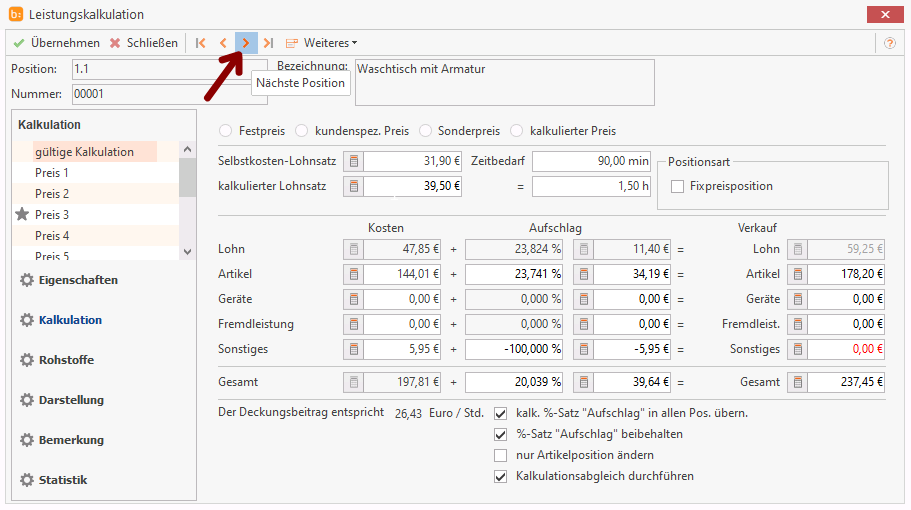Enable the Fixpreisposition checkbox

pos(678,186)
